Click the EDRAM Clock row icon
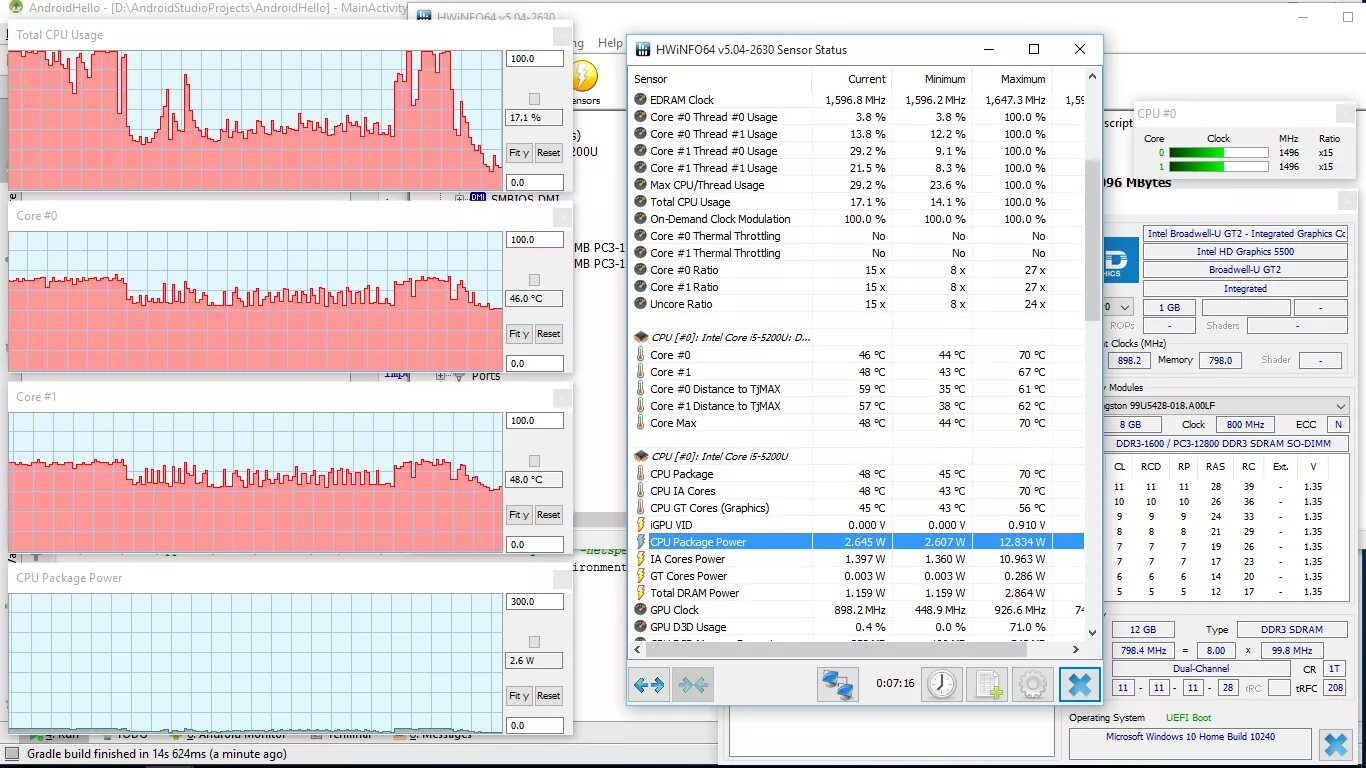Screen dimensions: 1366x768 pyautogui.click(x=641, y=100)
